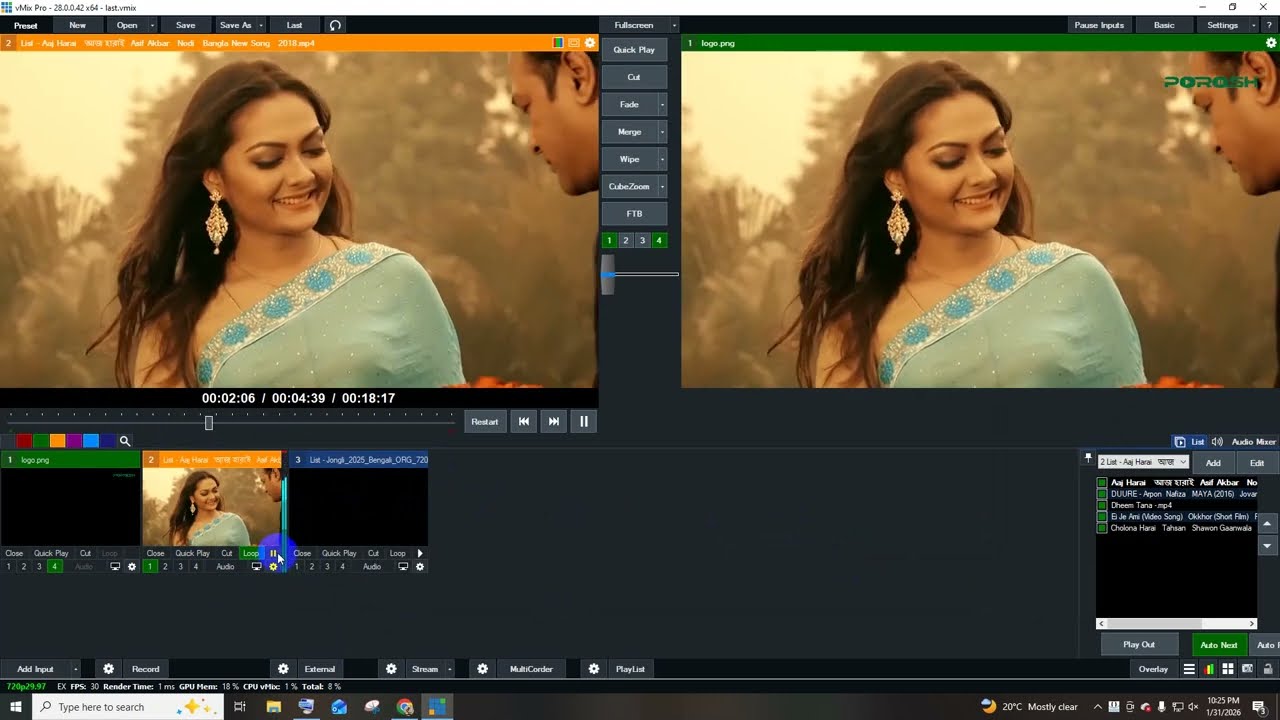The height and width of the screenshot is (720, 1280).
Task: Click monitor icon on logo.png input
Action: pyautogui.click(x=115, y=567)
